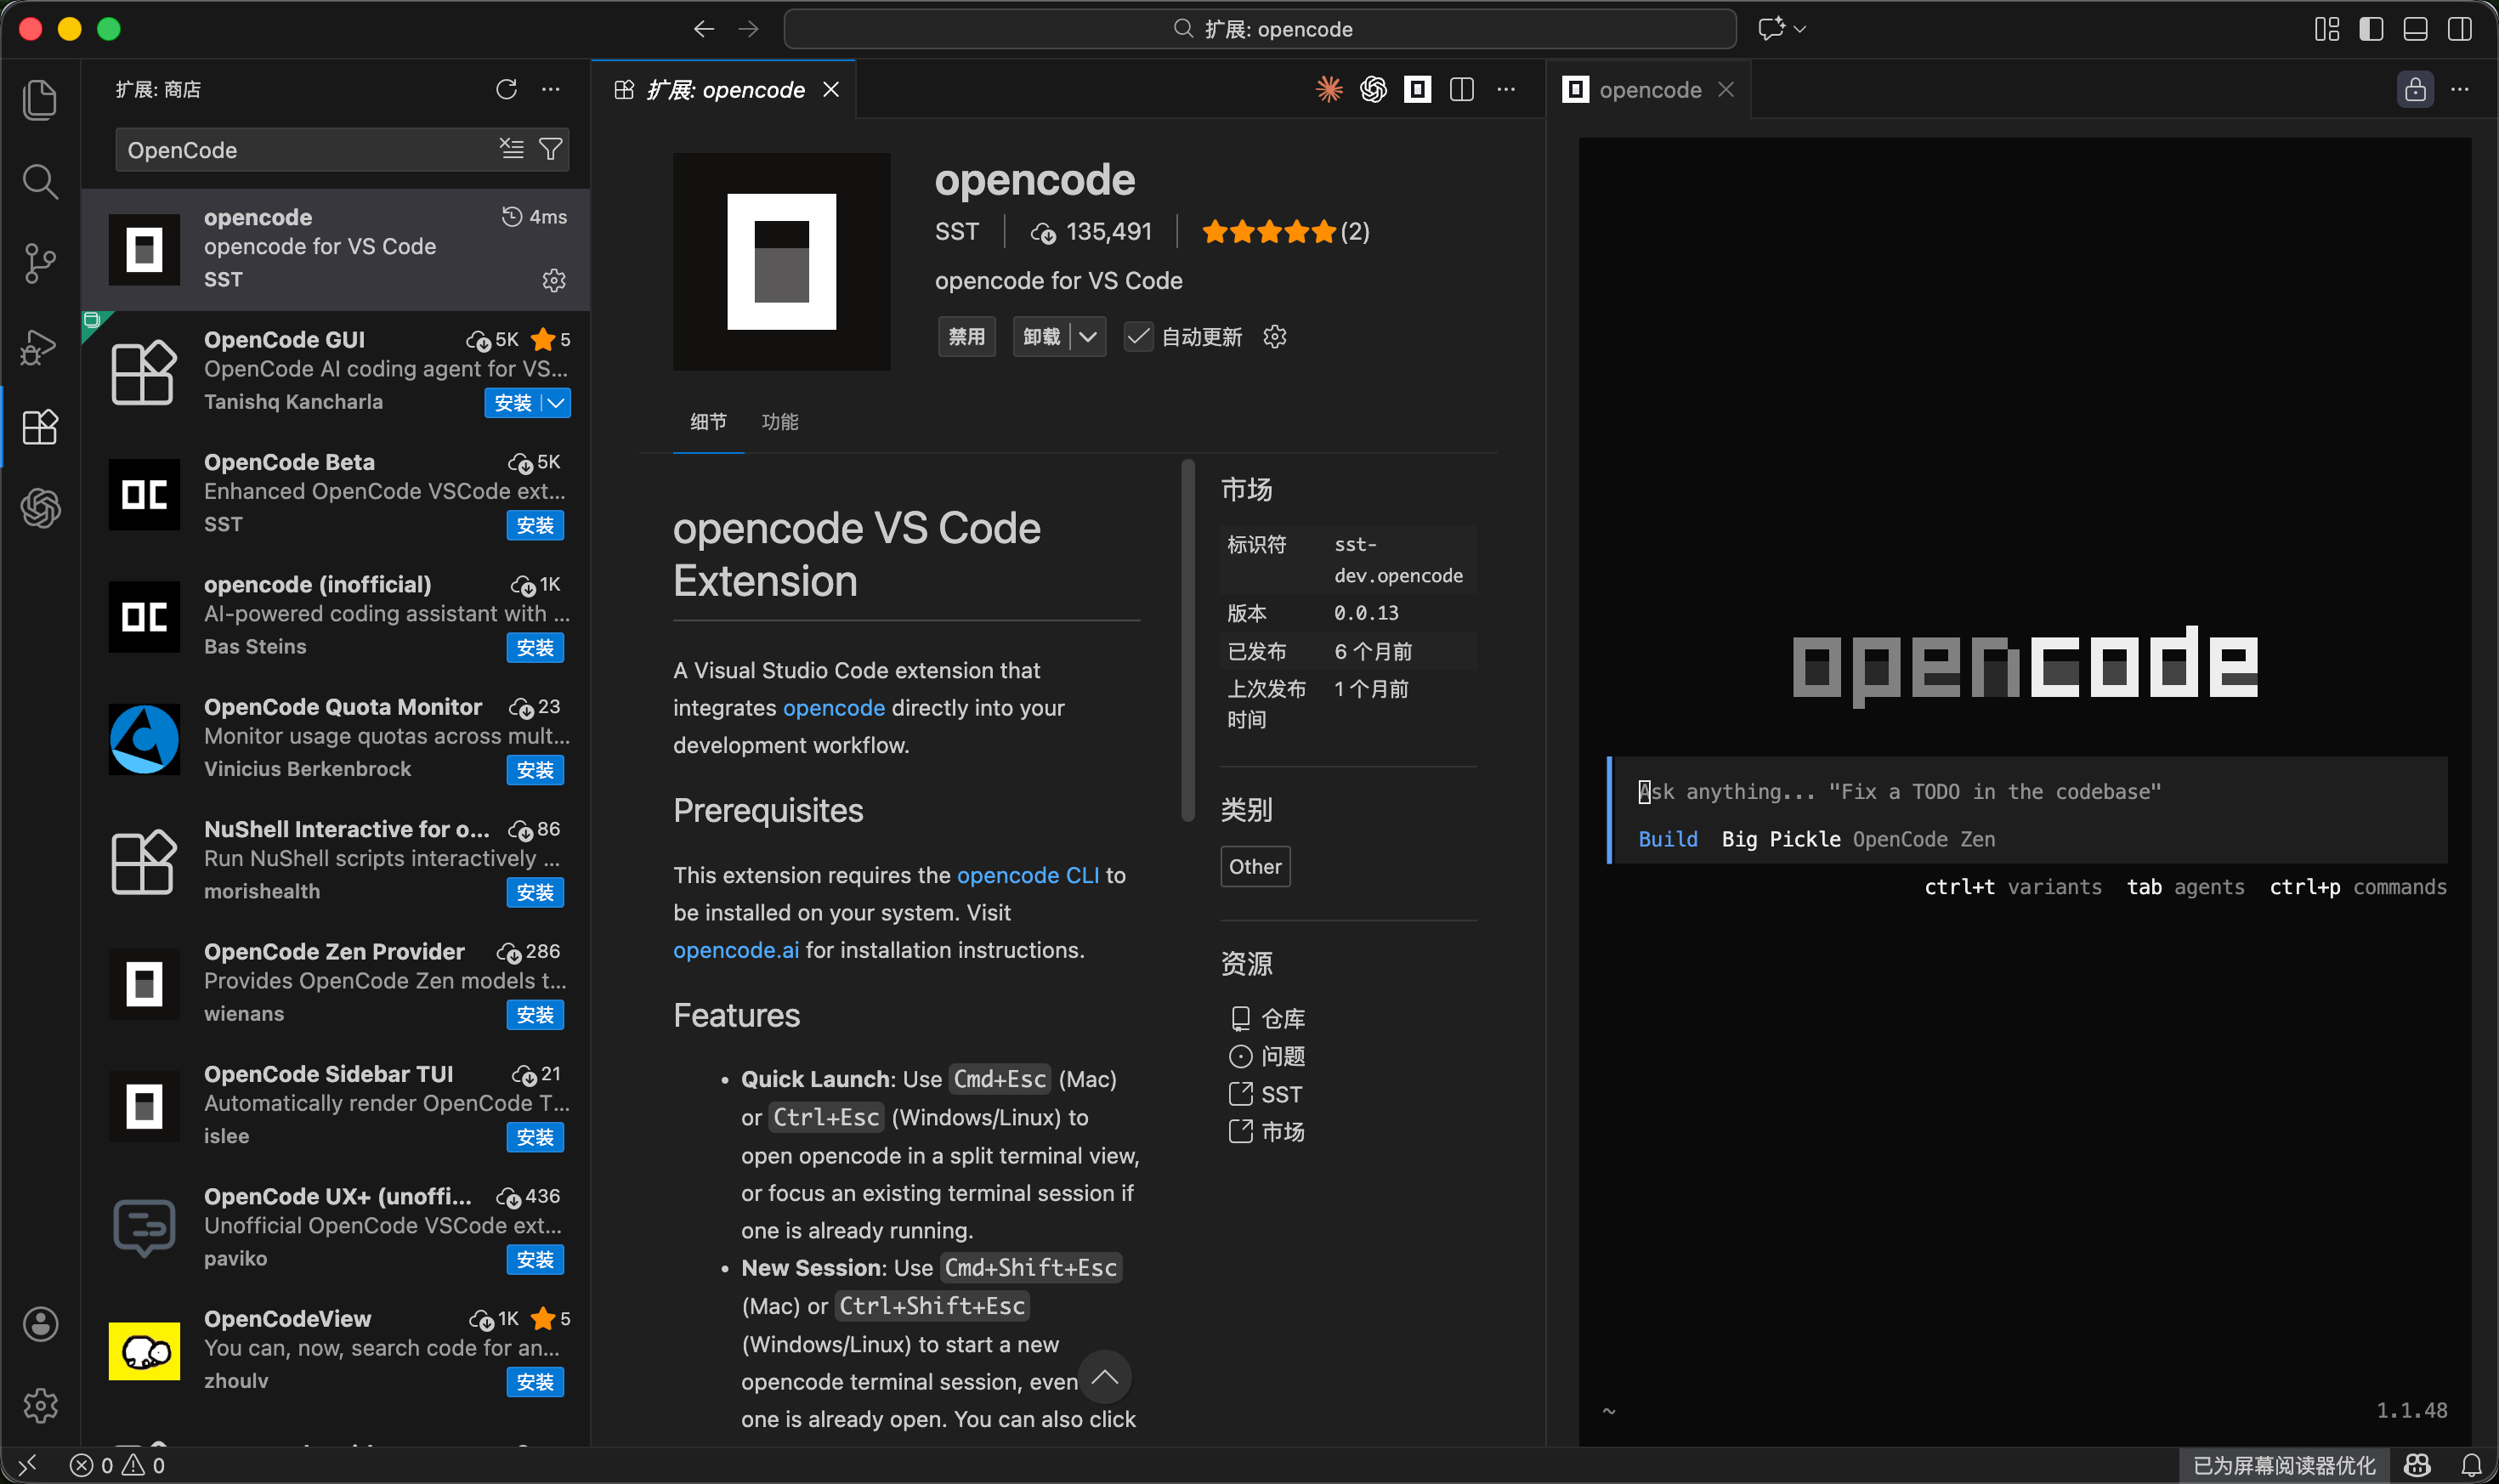Toggle the auto-update checkbox

[1138, 337]
